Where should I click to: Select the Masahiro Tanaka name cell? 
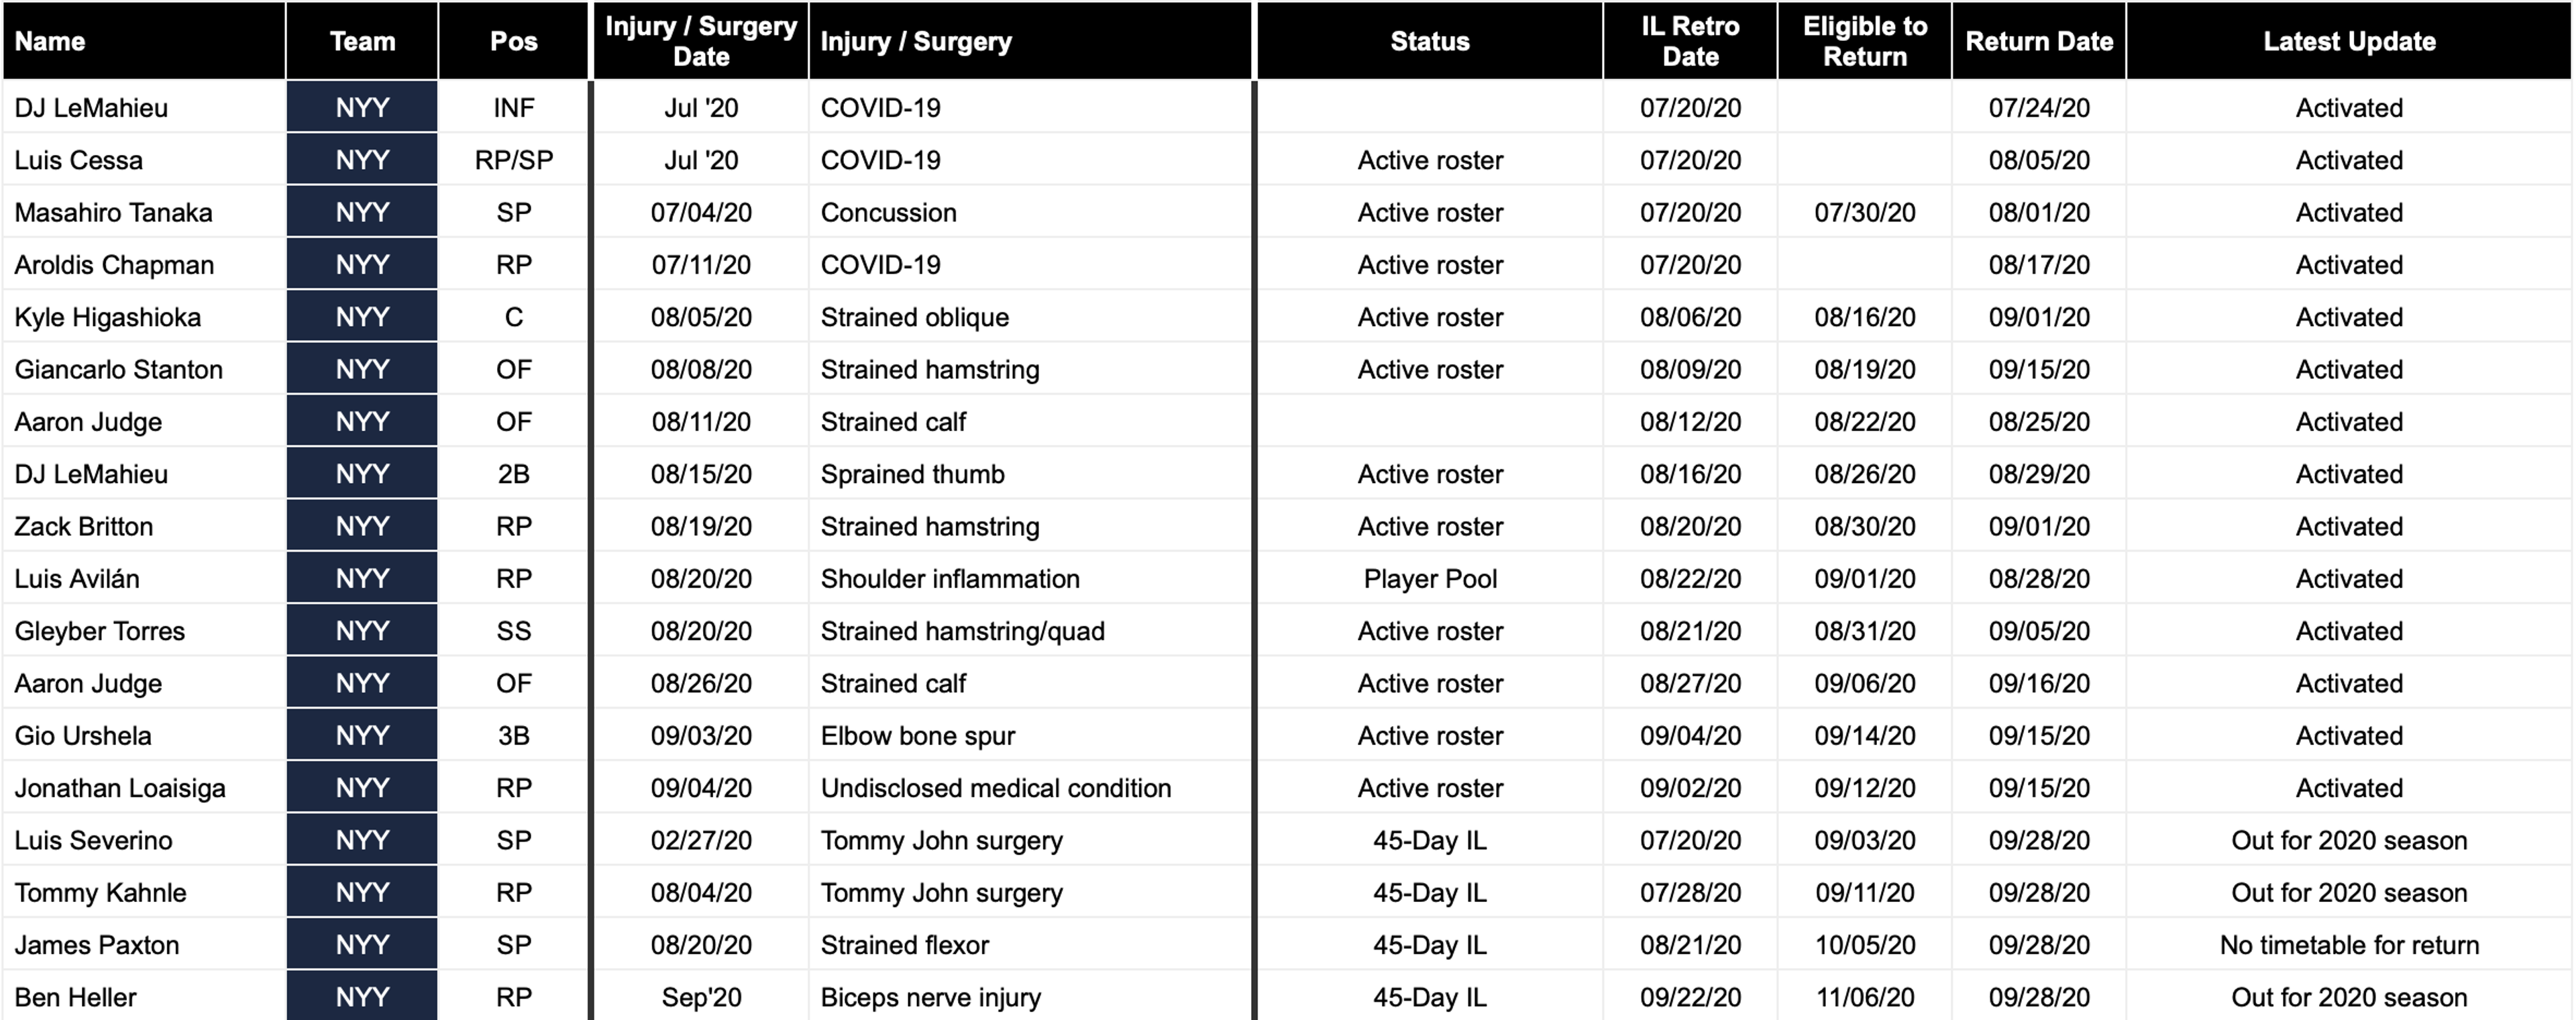144,212
